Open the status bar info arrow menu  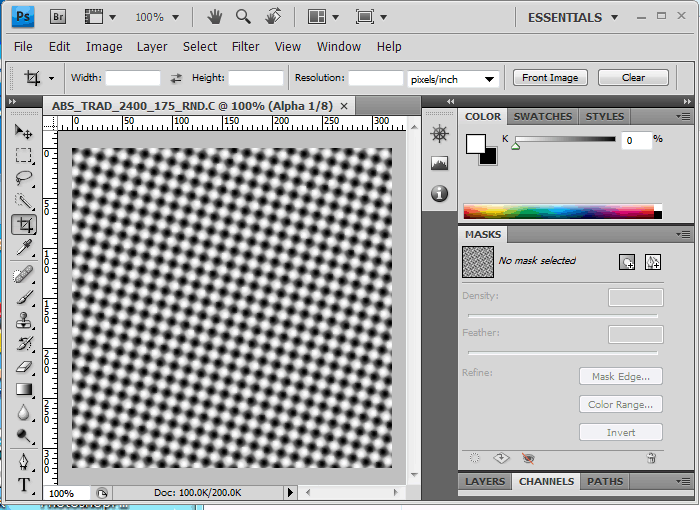coord(290,492)
